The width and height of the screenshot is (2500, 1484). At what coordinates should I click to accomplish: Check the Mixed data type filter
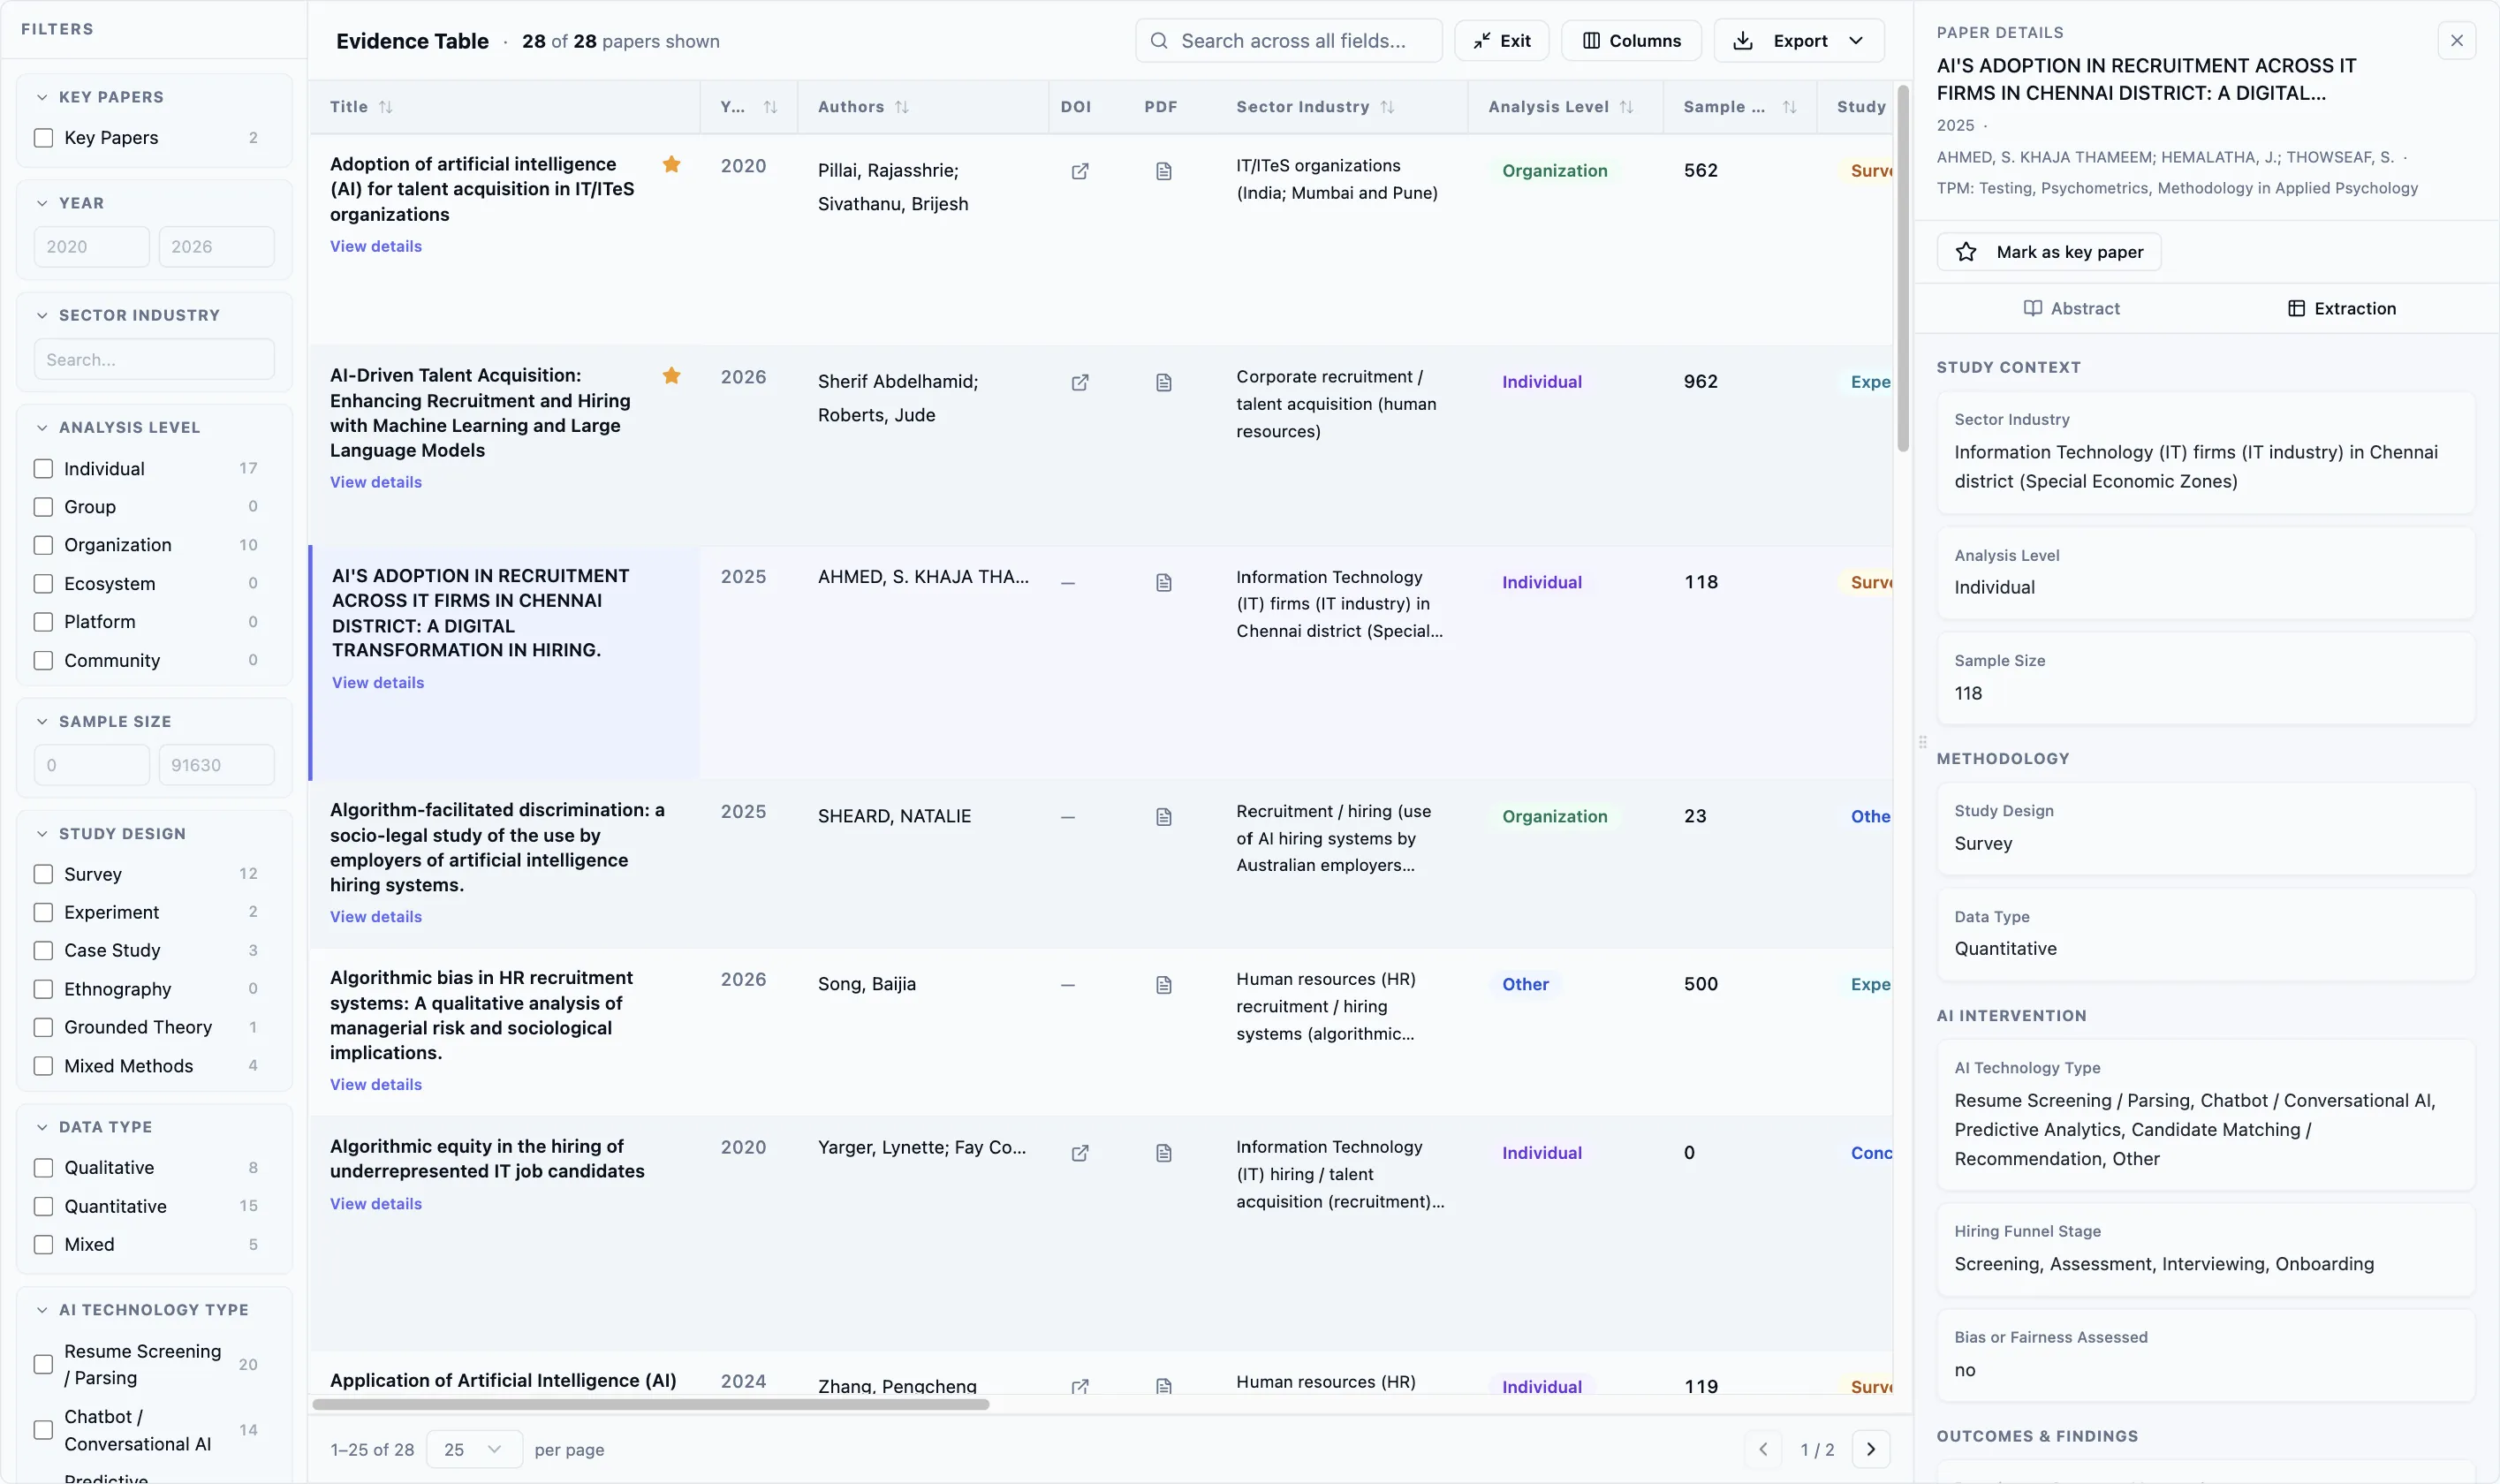pos(43,1245)
